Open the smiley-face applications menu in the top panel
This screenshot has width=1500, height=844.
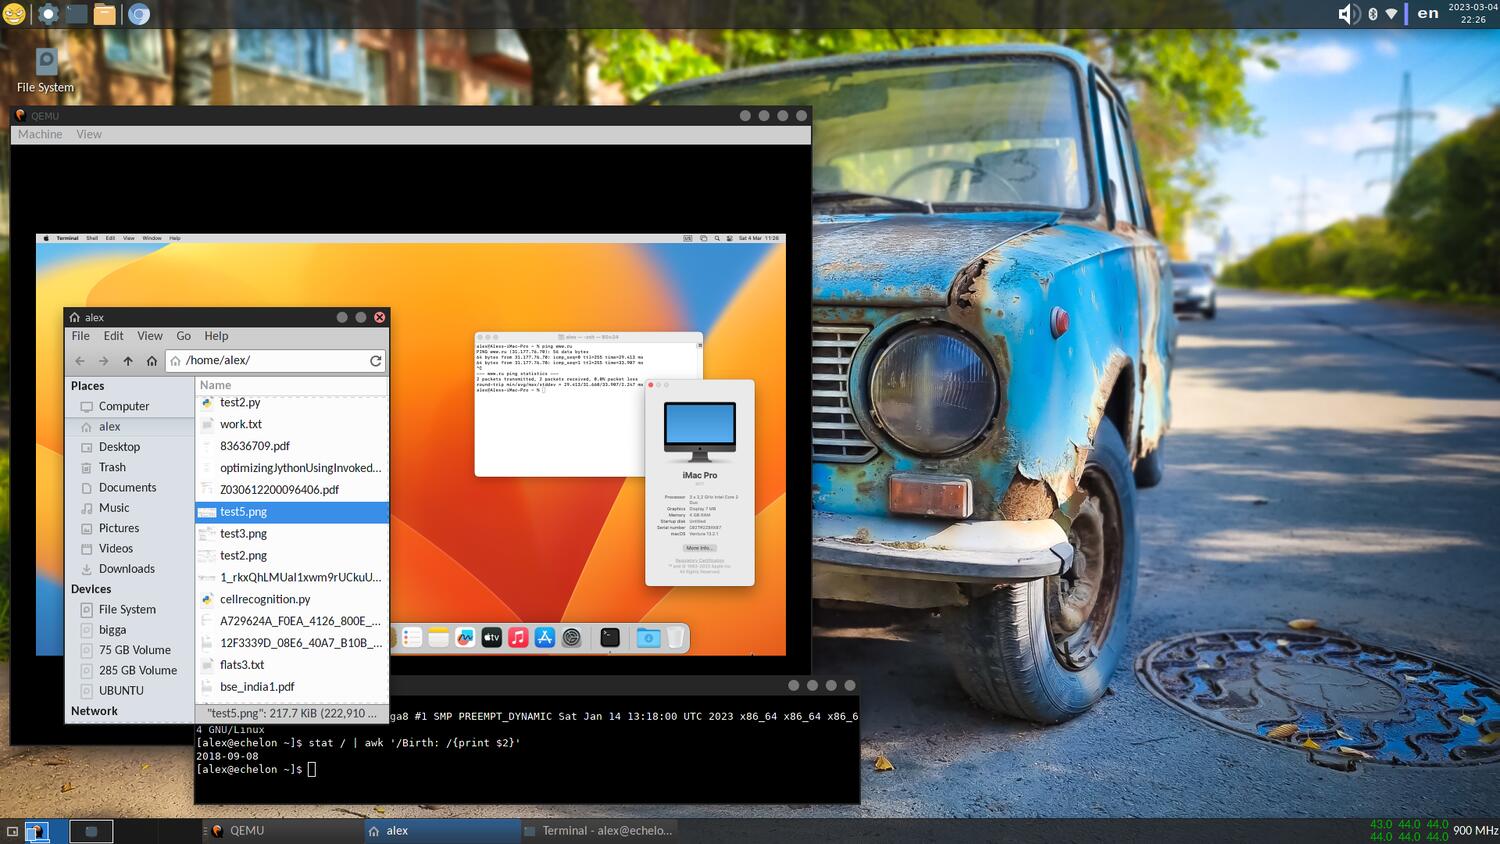pos(14,14)
